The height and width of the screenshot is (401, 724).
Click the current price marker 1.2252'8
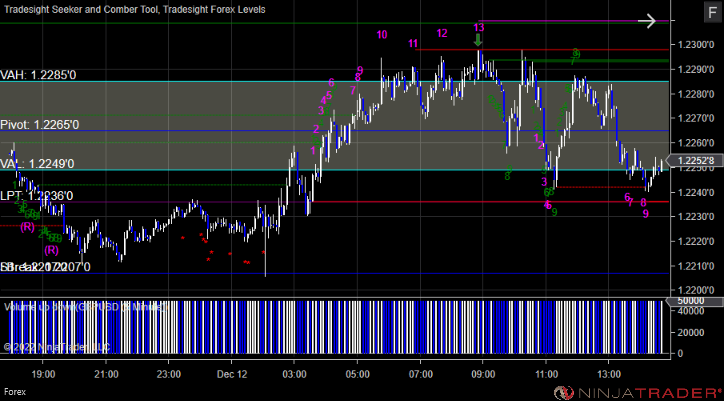pos(698,160)
